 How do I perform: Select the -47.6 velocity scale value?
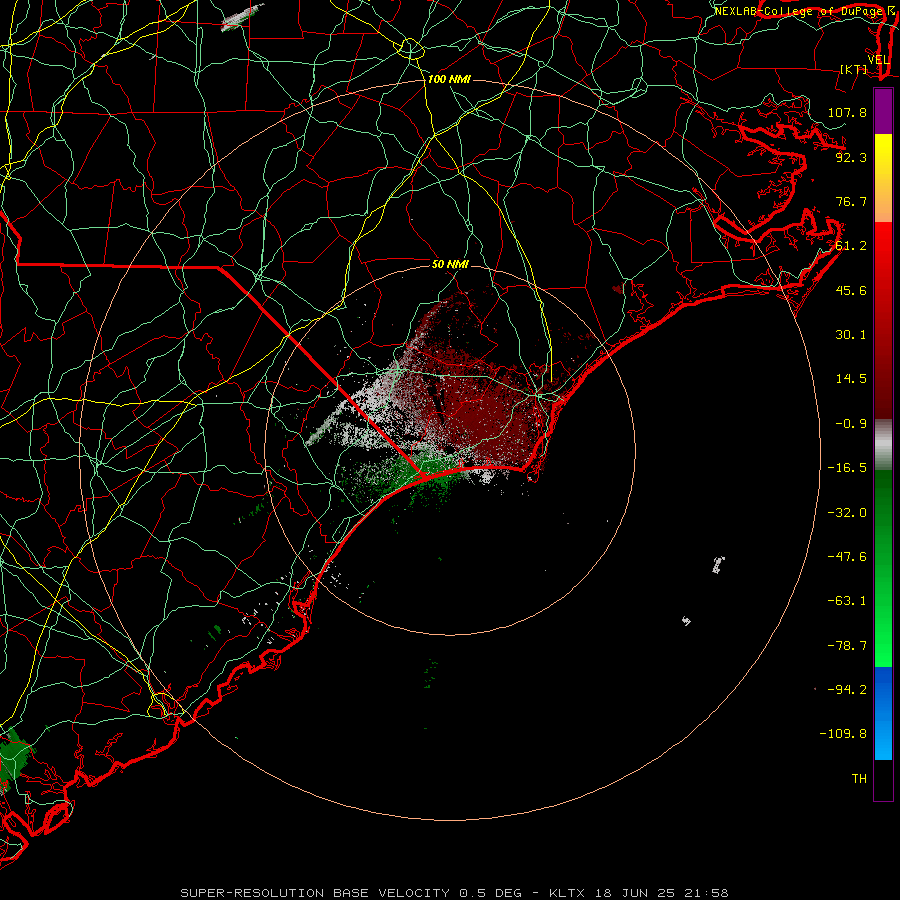(x=847, y=557)
